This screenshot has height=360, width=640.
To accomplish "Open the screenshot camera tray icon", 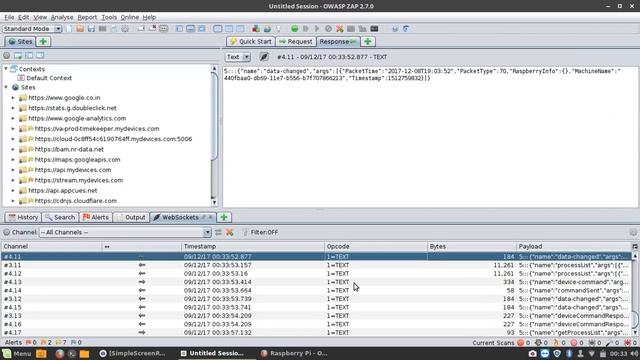I will 533,353.
